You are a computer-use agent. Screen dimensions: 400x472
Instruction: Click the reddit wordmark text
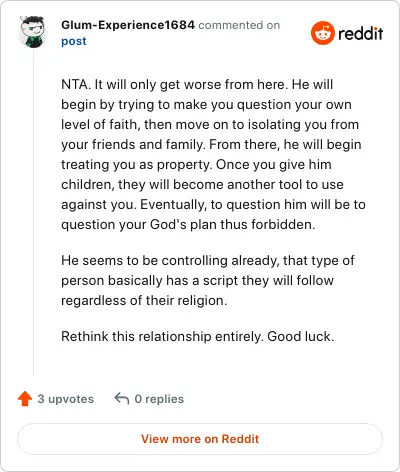[x=361, y=33]
